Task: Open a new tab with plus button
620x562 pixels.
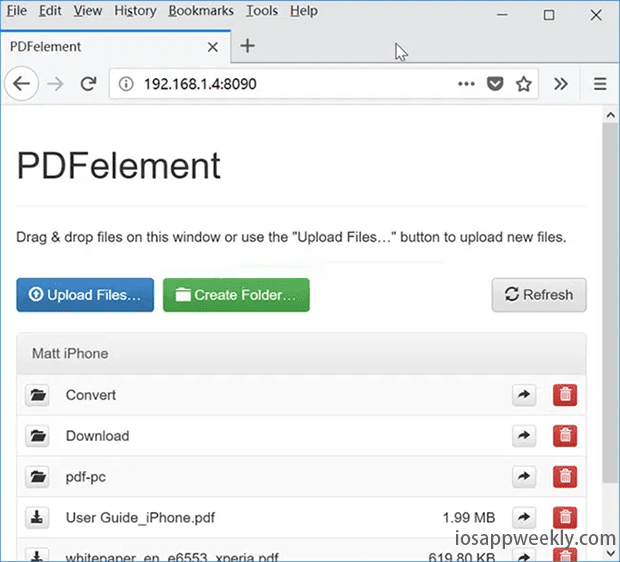Action: pos(248,46)
